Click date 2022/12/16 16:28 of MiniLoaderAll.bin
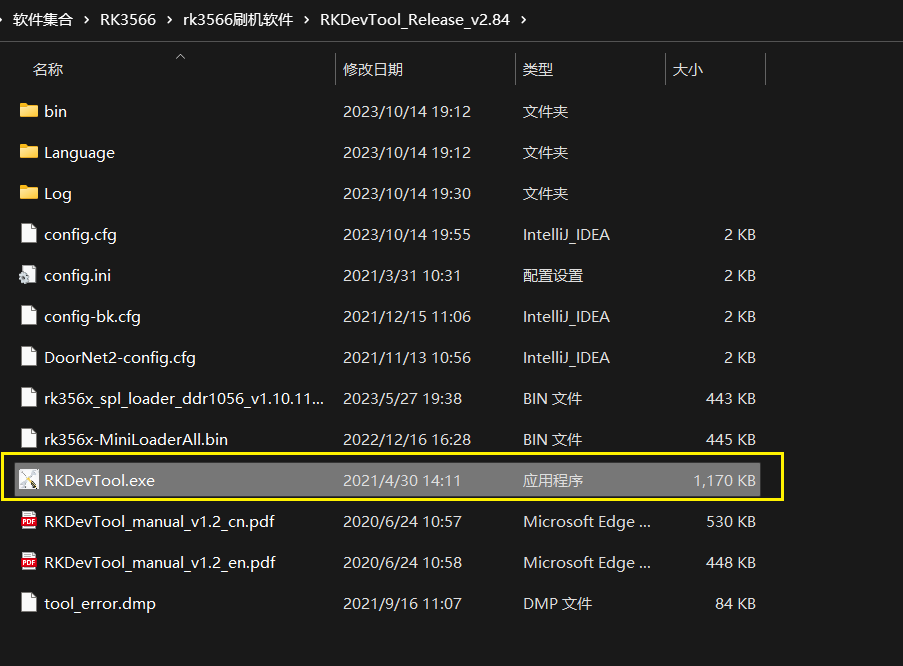 (x=407, y=439)
